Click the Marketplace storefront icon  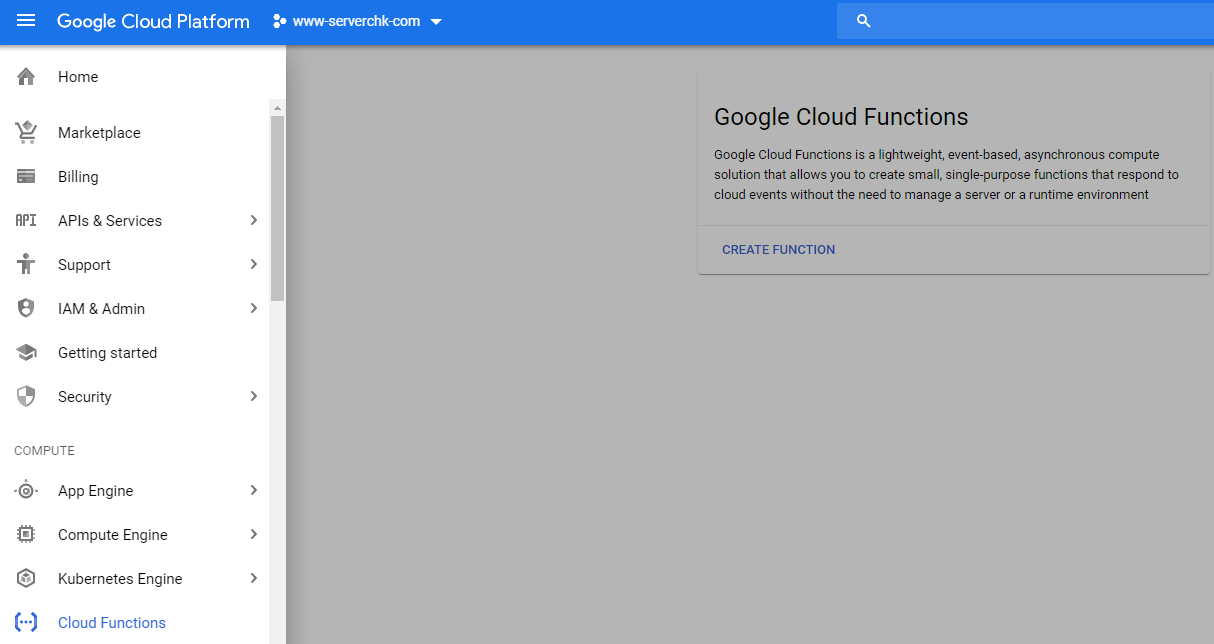tap(26, 132)
